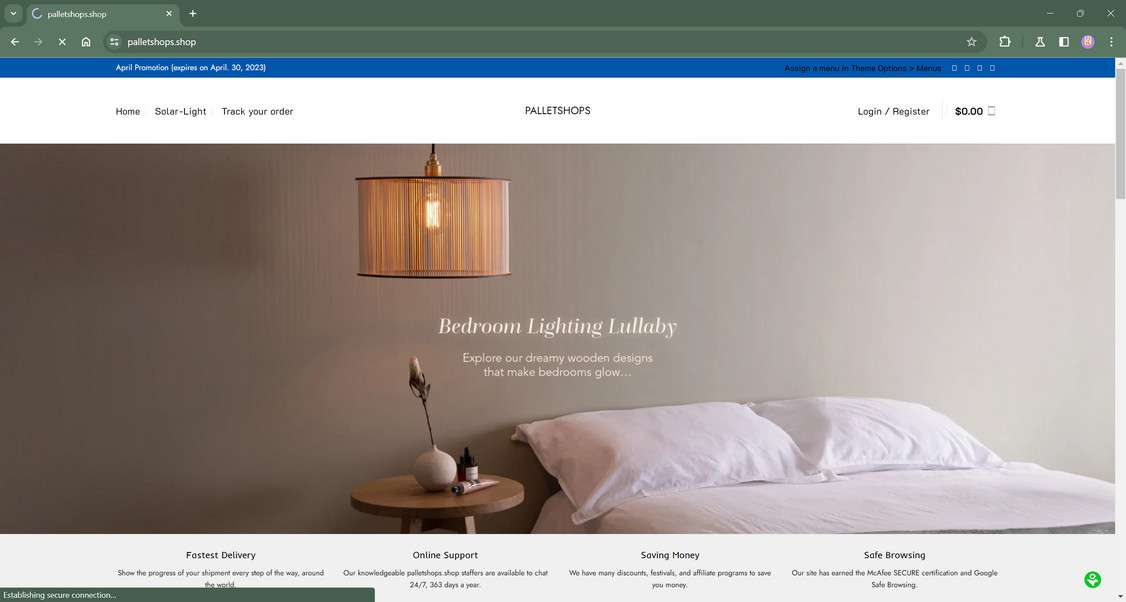This screenshot has width=1126, height=602.
Task: Click the address bar URL
Action: (162, 42)
